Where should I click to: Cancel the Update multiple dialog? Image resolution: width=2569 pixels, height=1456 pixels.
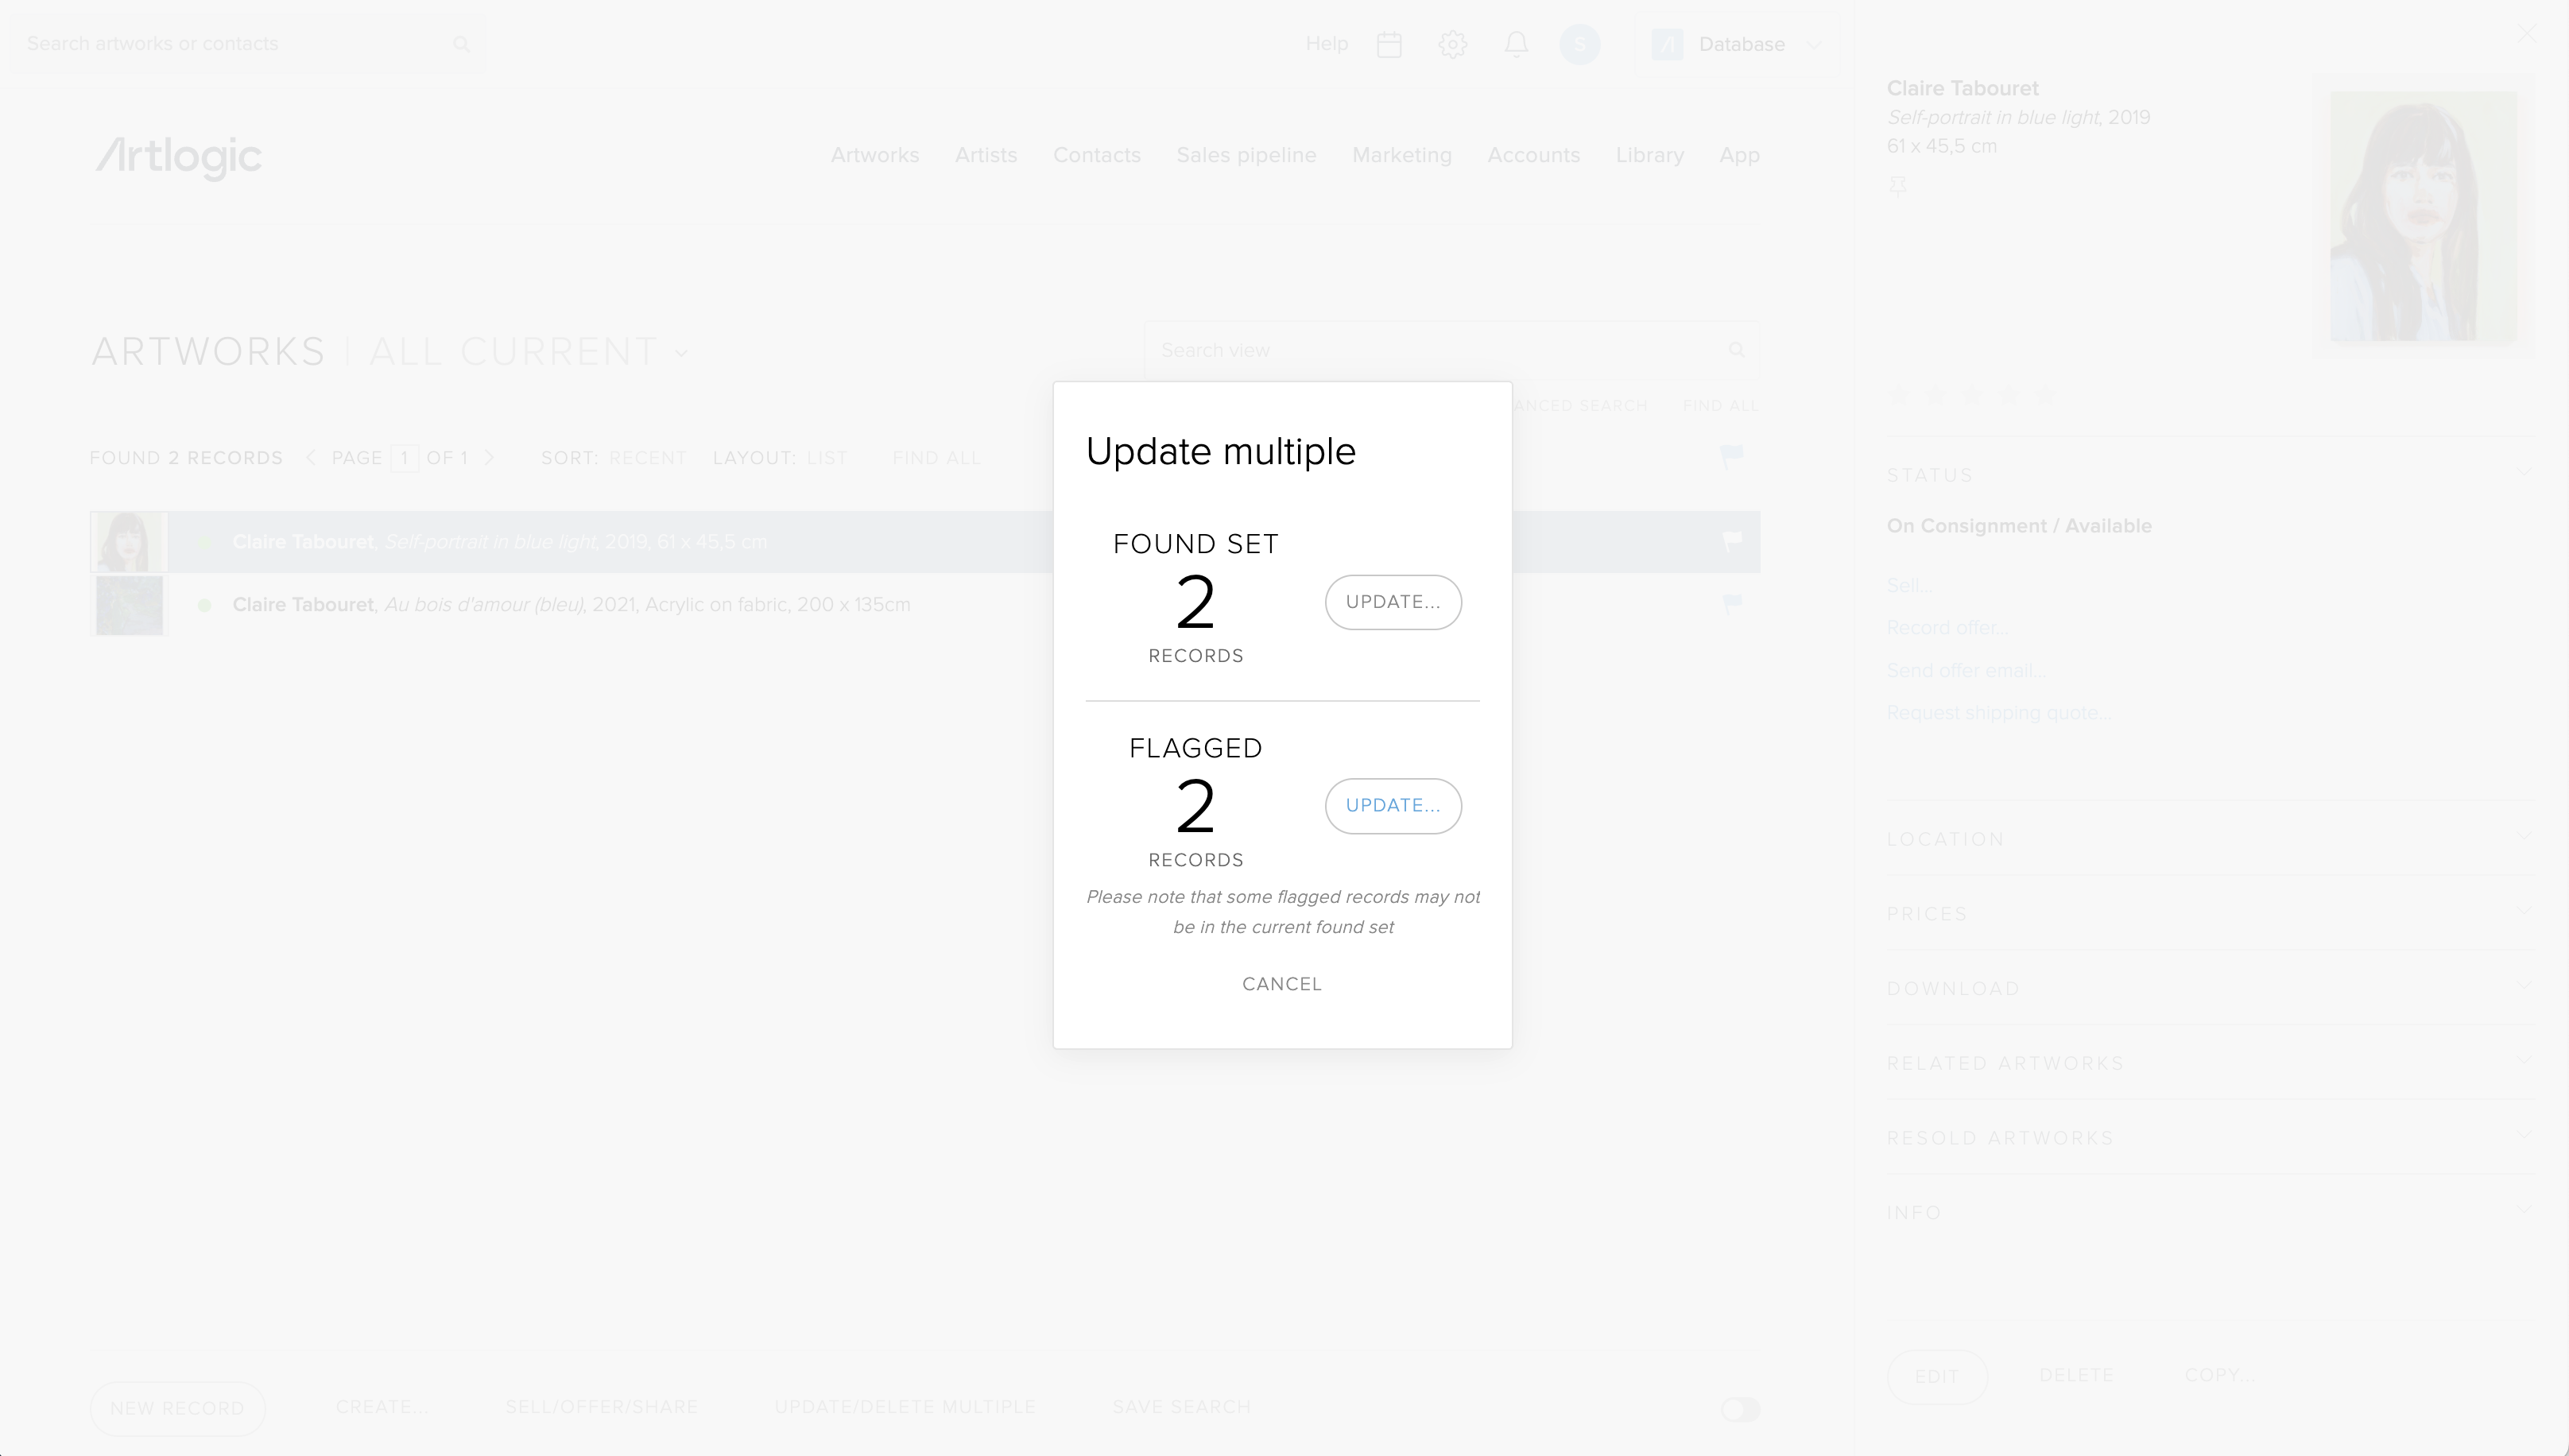(1281, 984)
